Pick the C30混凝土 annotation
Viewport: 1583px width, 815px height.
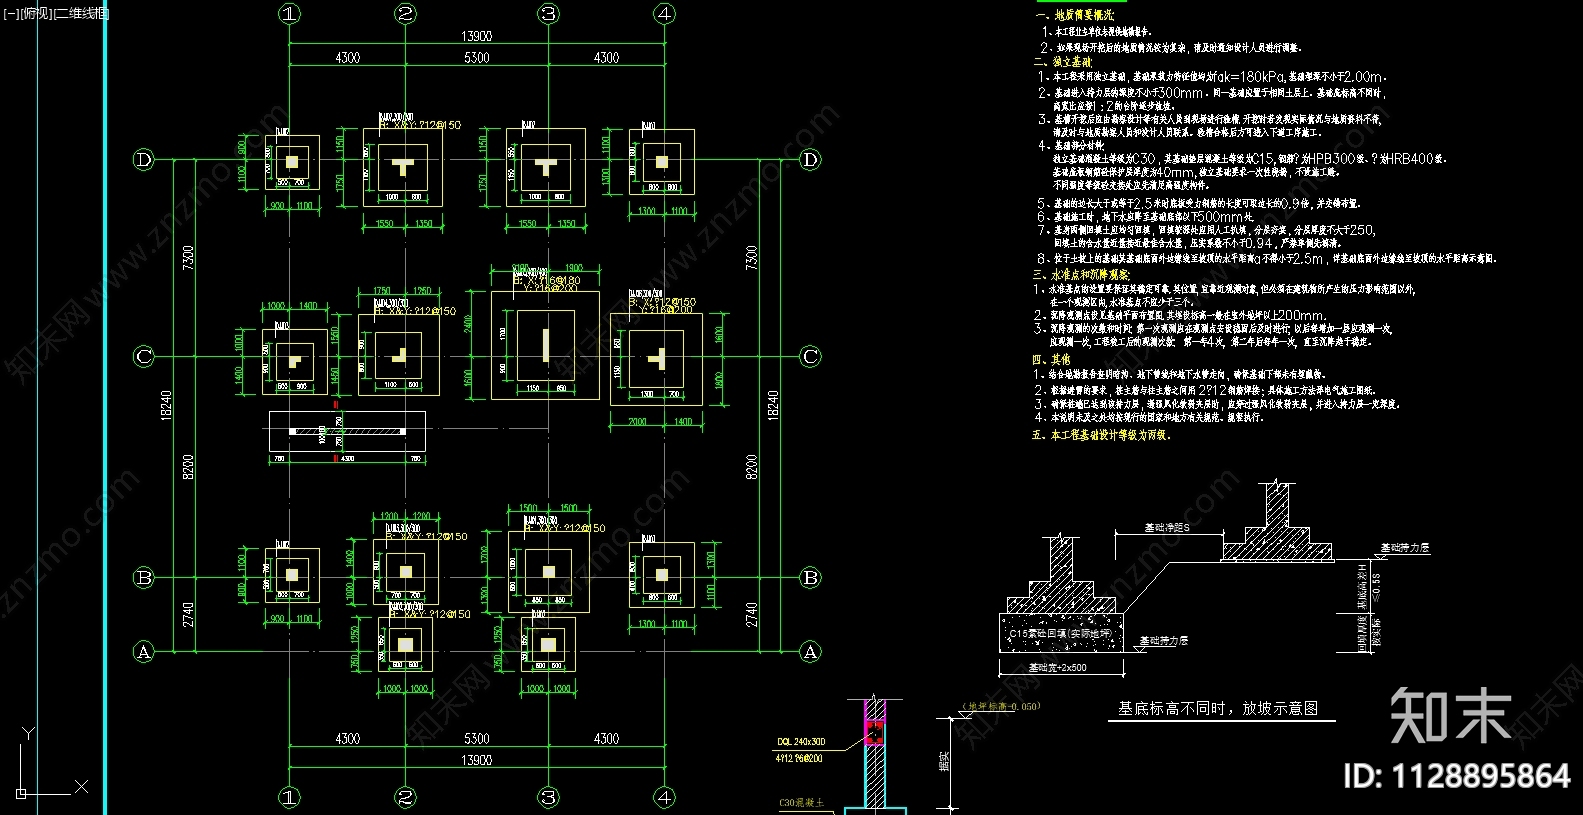(x=802, y=802)
